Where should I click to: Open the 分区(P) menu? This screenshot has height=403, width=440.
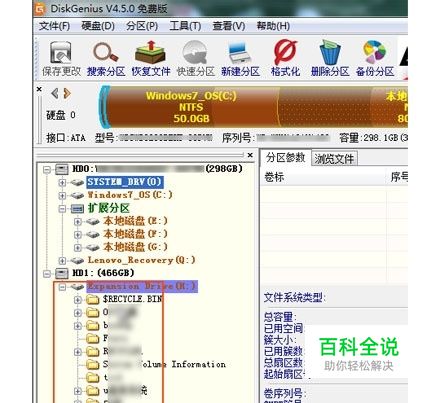[142, 26]
